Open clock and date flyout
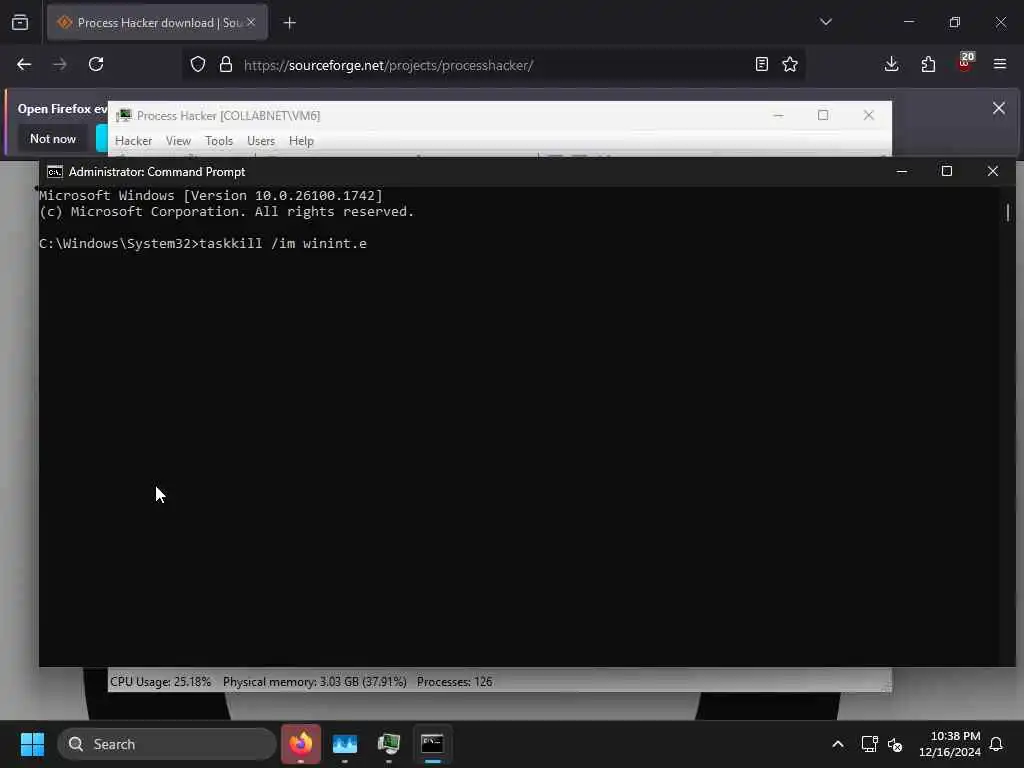 (950, 744)
